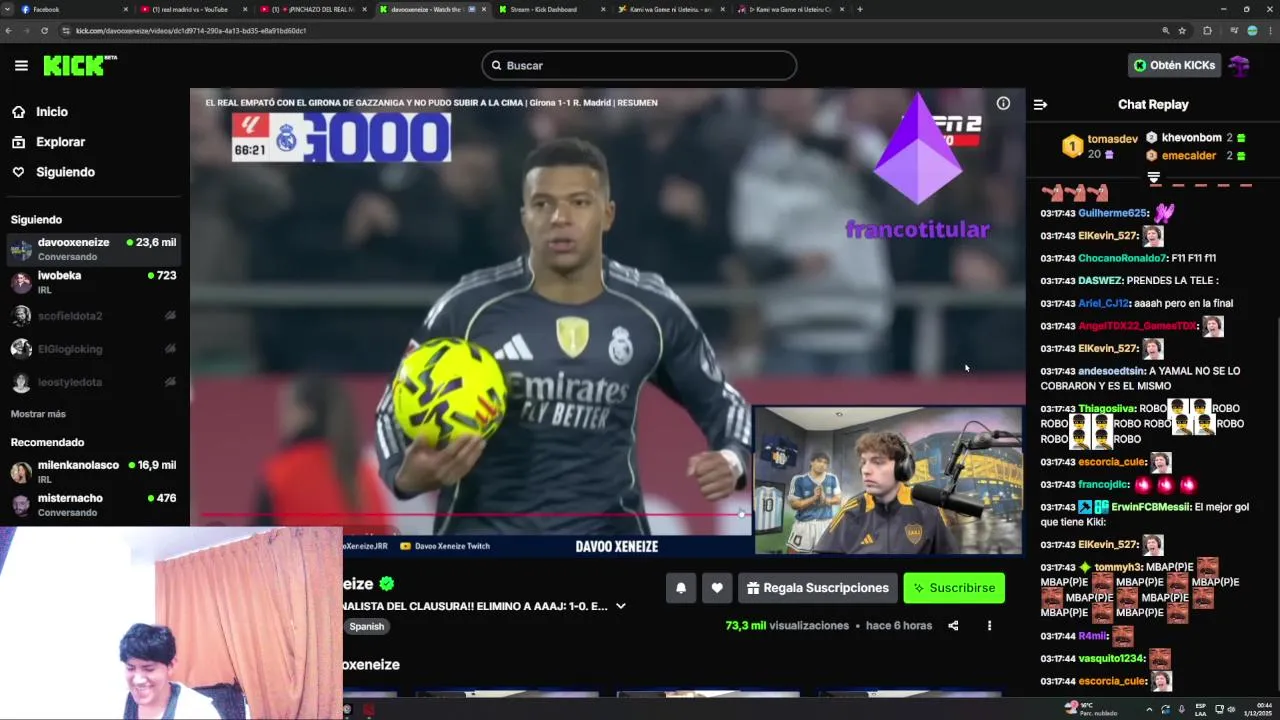Open the browser zoom magnifier icon

tap(1165, 31)
